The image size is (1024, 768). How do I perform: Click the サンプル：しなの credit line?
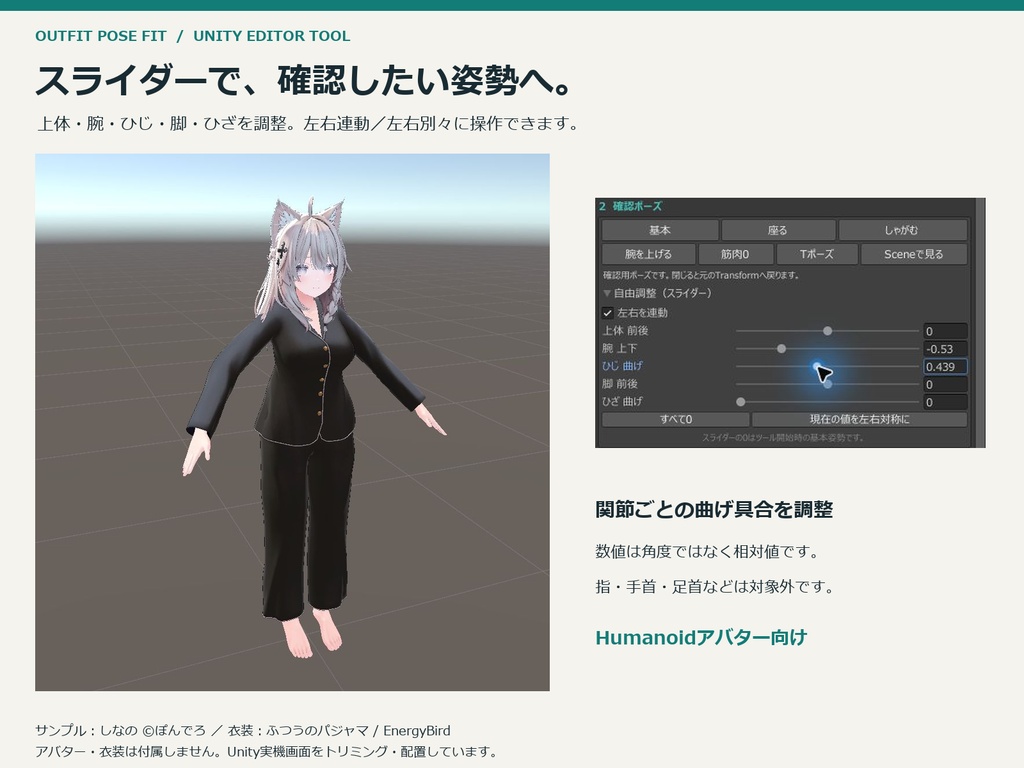[243, 731]
